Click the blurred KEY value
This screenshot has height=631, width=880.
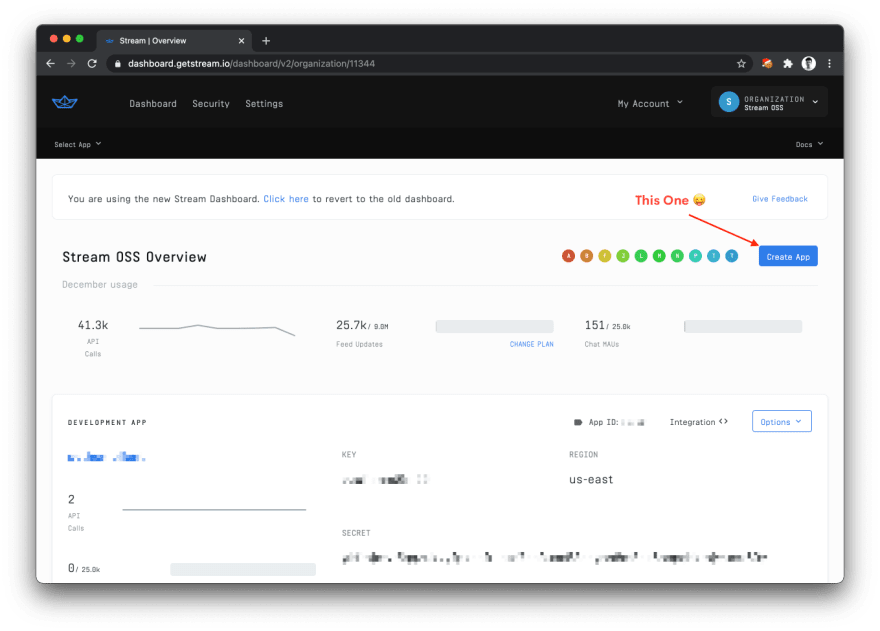385,479
